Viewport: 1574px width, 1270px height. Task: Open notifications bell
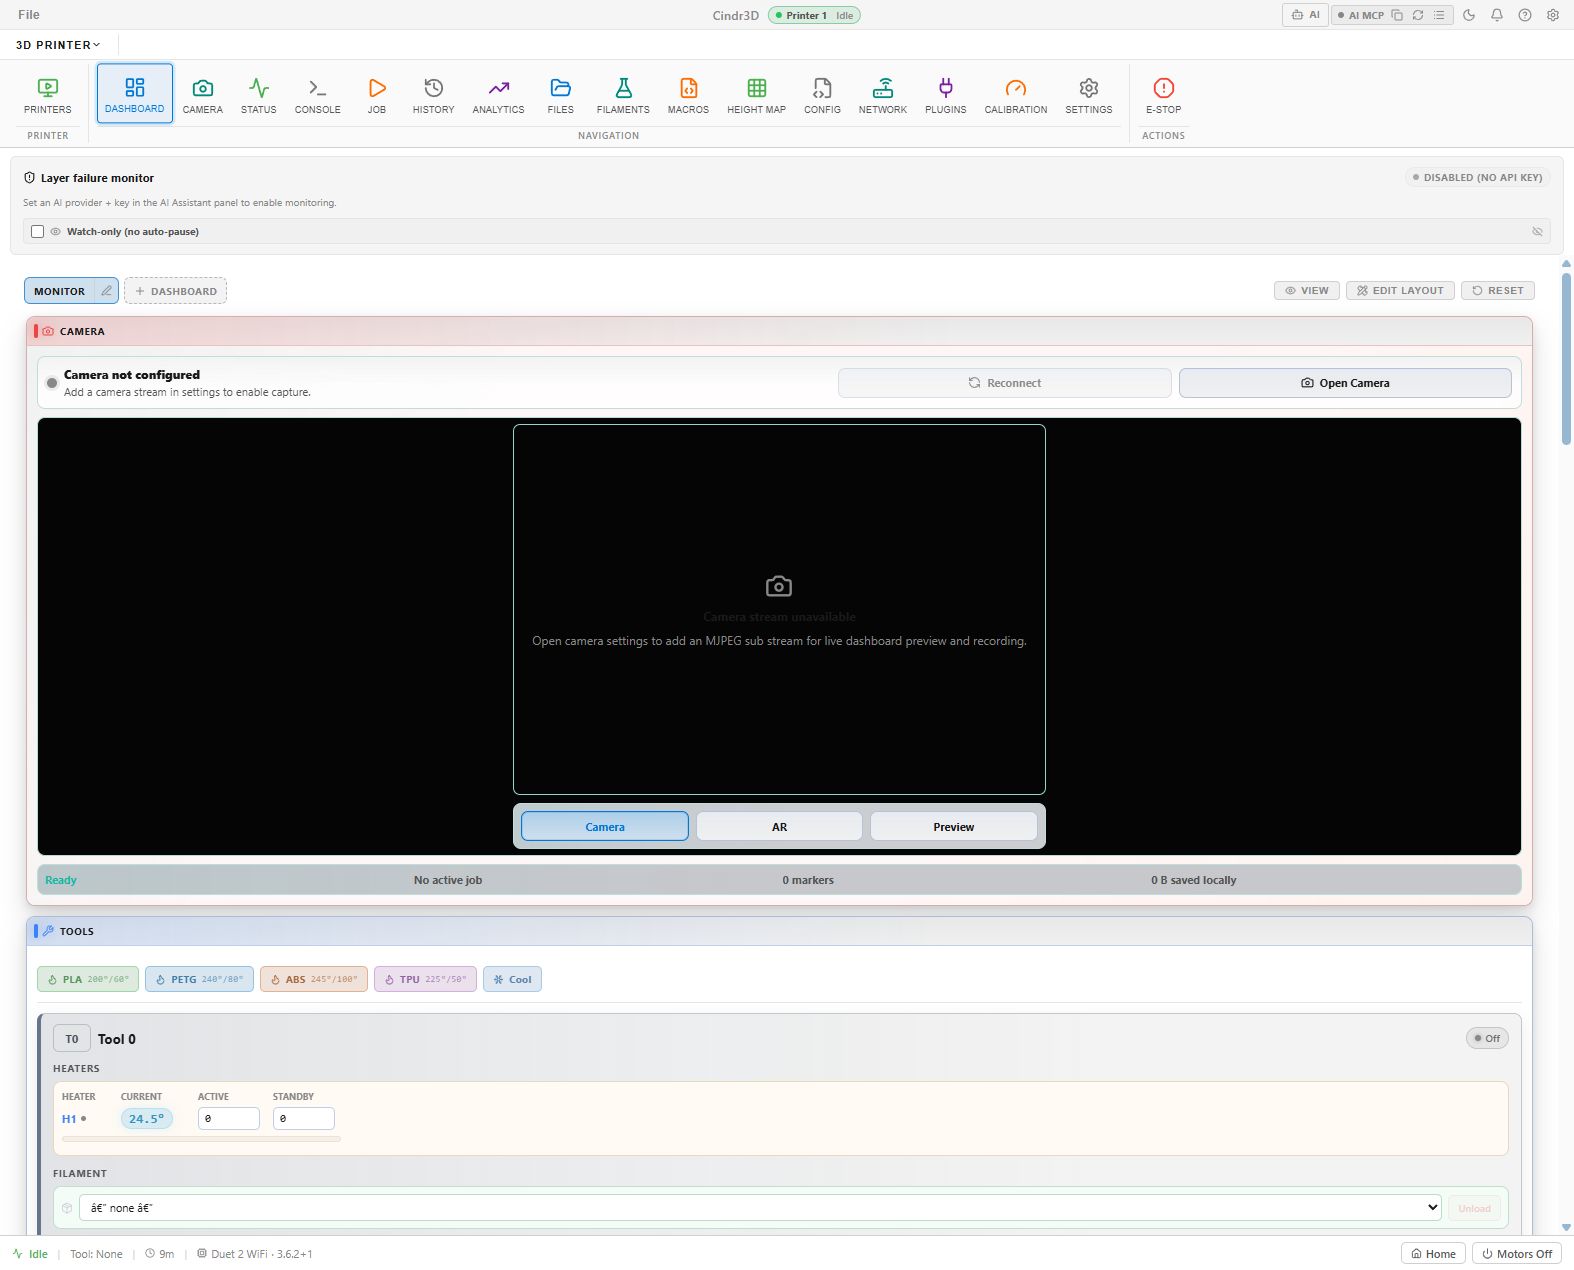(x=1497, y=15)
